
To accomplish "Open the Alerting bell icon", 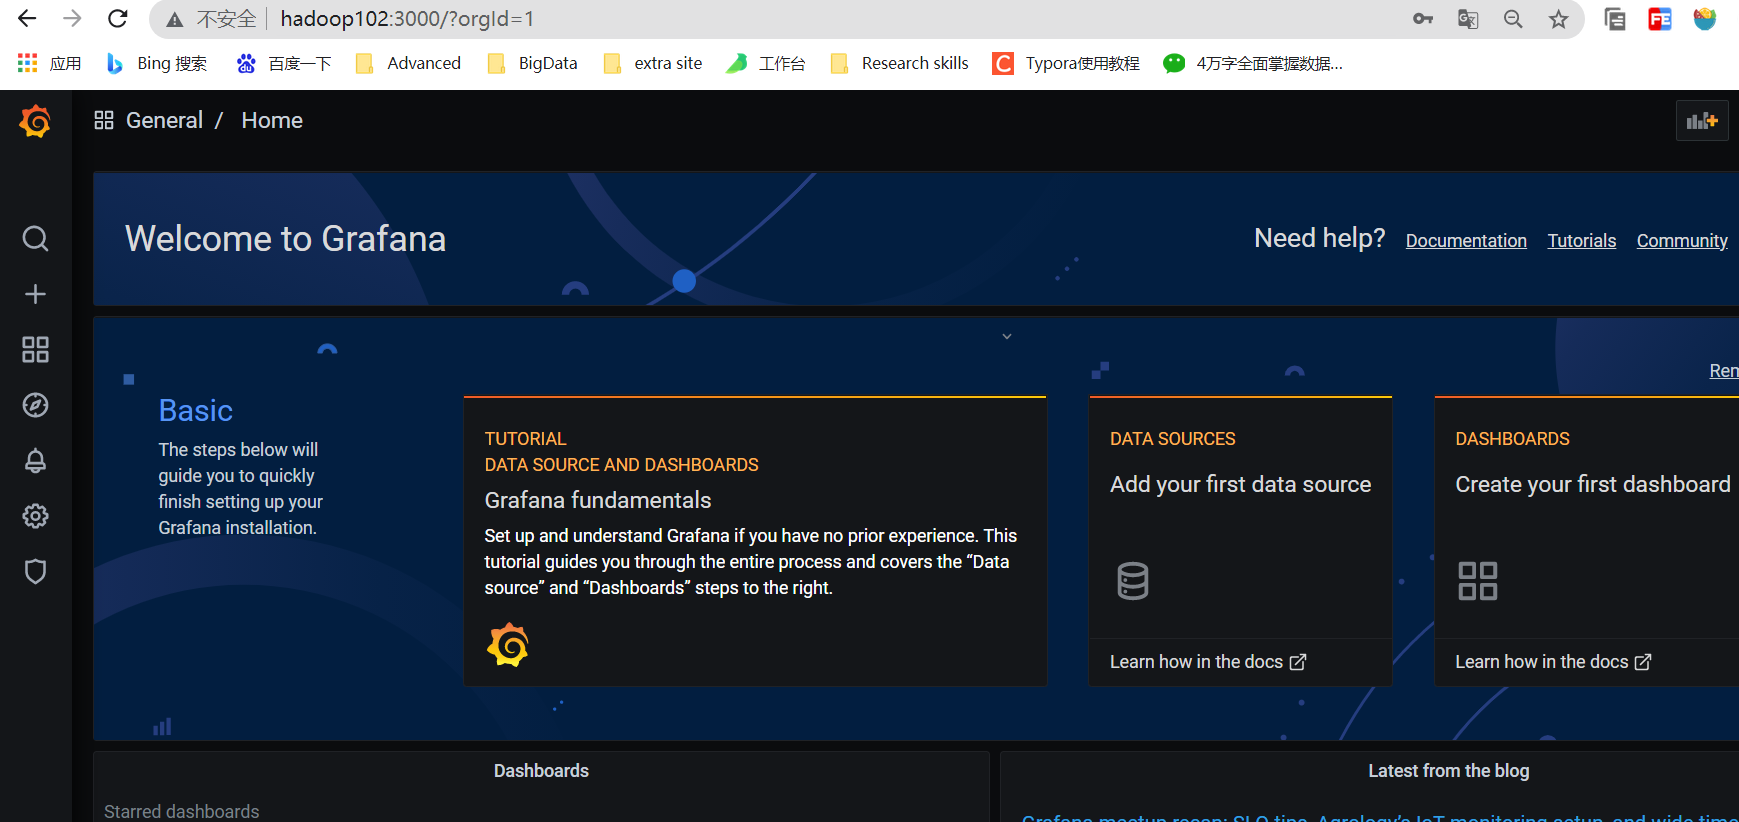I will tap(35, 461).
